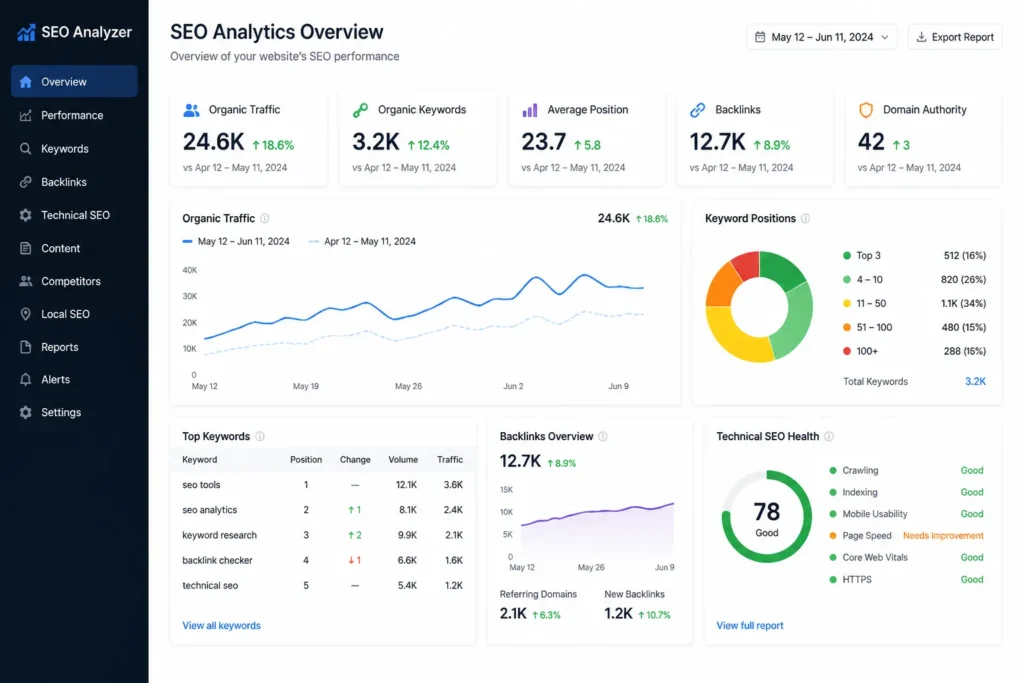The image size is (1024, 683).
Task: Click the Technical SEO gear icon
Action: 25,215
